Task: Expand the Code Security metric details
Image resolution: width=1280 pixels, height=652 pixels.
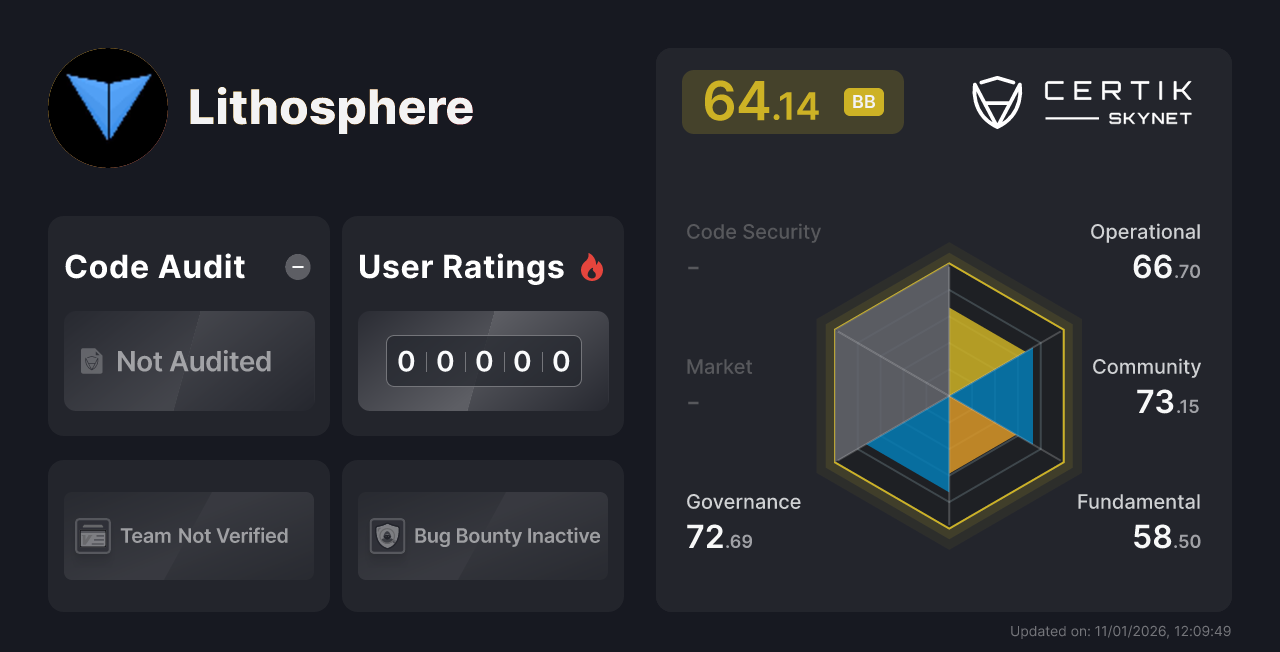Action: (x=753, y=231)
